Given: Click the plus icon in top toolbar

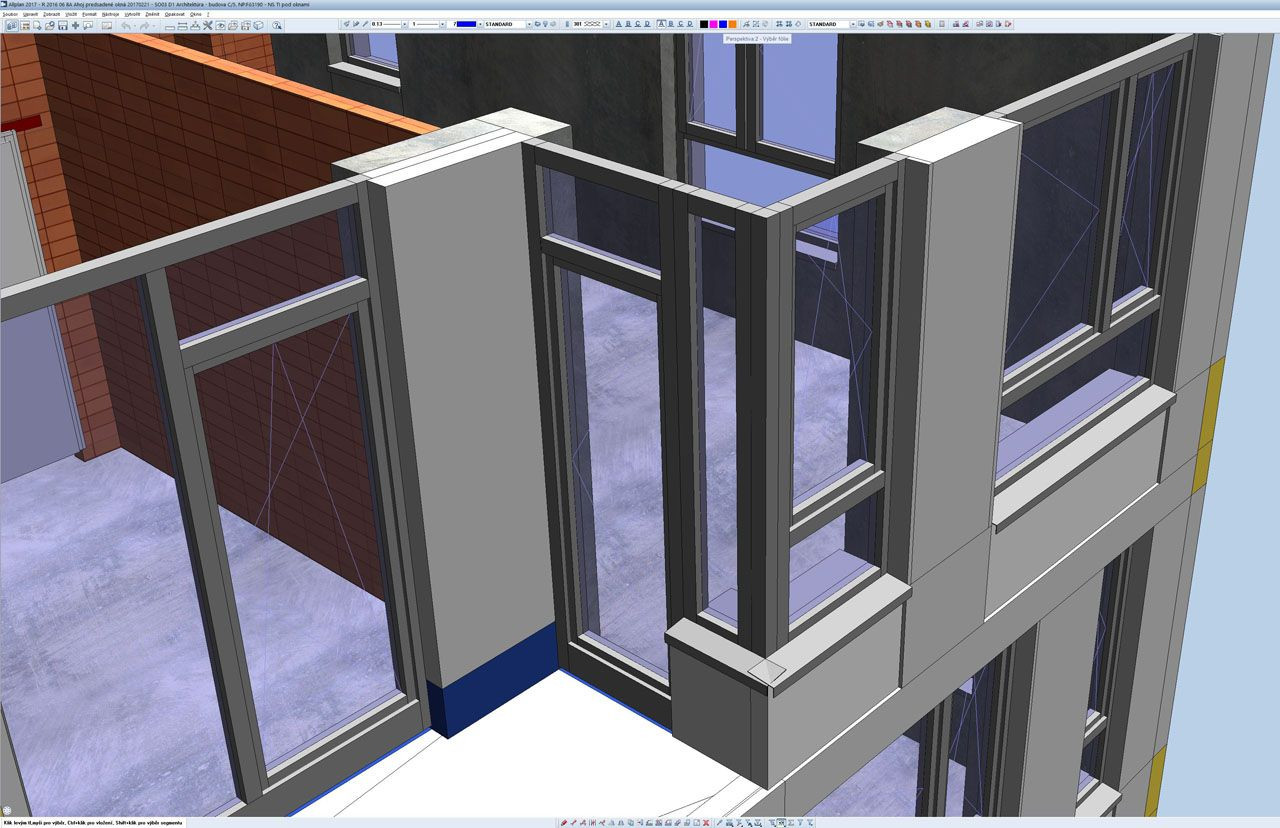Looking at the screenshot, I should click(x=76, y=25).
